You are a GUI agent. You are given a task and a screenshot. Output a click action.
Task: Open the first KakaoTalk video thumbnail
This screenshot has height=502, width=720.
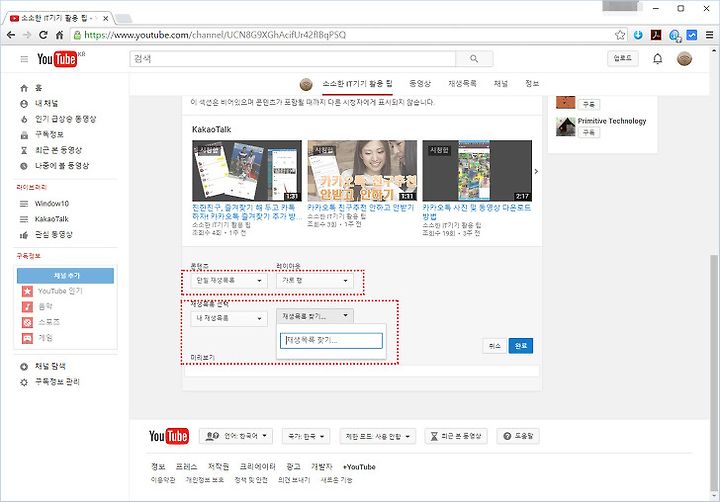(247, 170)
